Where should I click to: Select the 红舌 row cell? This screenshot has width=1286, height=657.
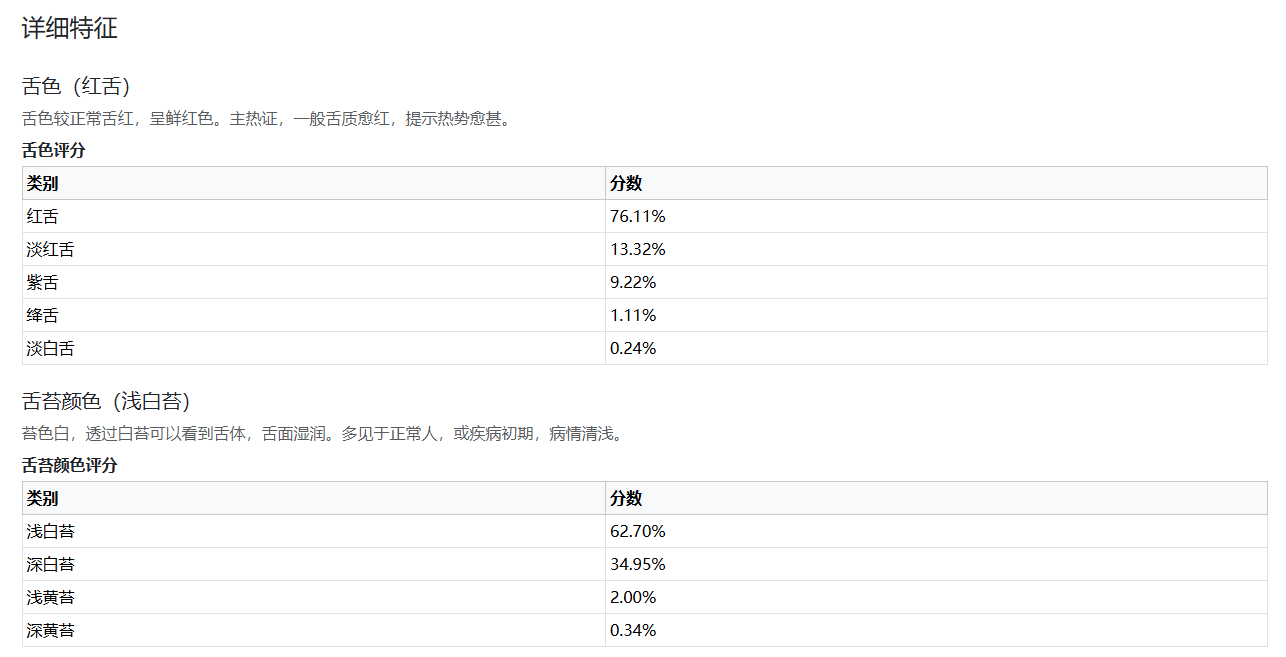[314, 216]
